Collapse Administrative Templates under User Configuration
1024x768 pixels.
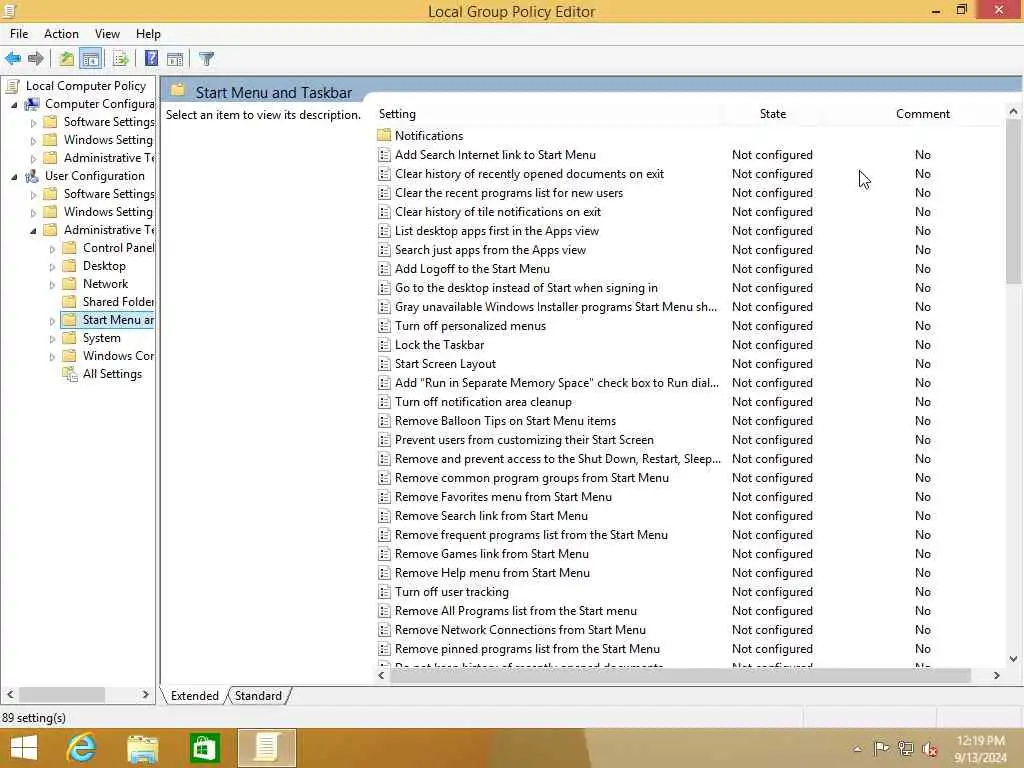coord(33,231)
